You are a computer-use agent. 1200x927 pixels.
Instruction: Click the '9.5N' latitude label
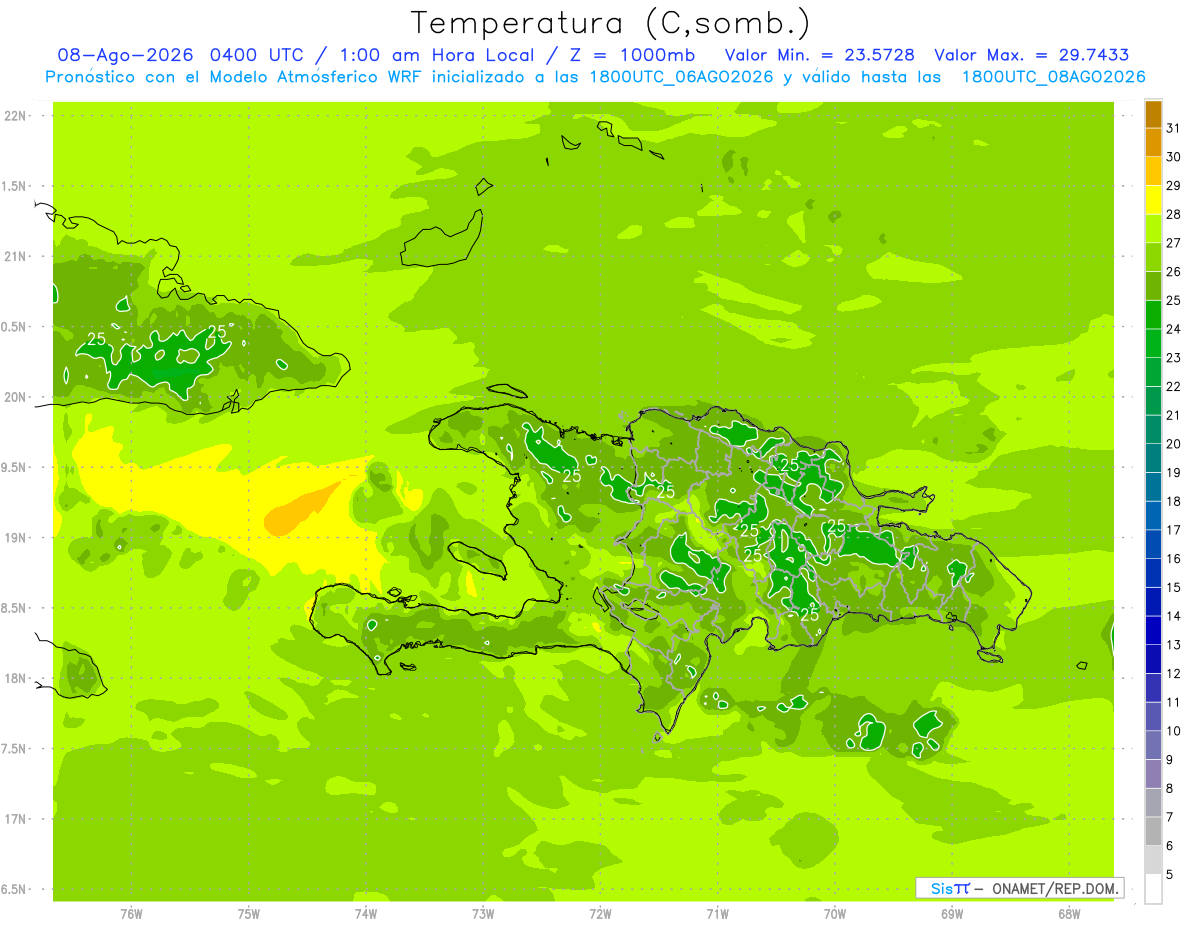click(x=15, y=467)
